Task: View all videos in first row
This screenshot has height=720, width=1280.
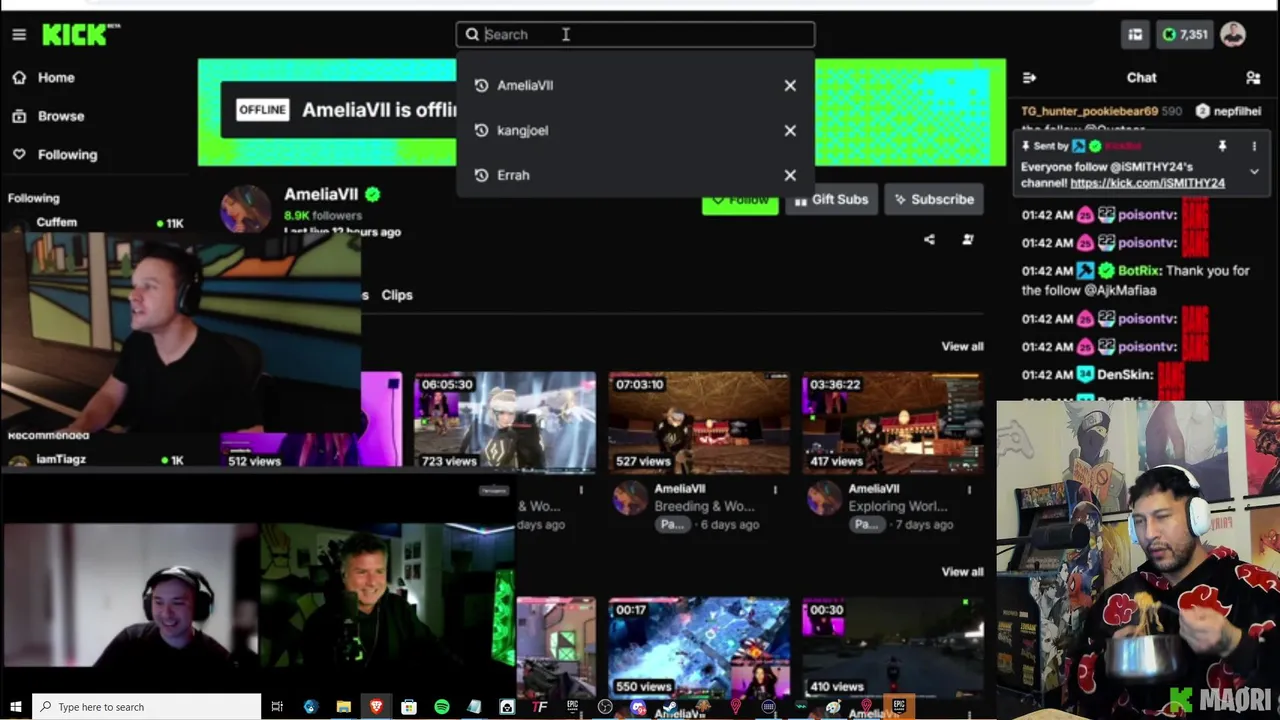Action: (962, 347)
